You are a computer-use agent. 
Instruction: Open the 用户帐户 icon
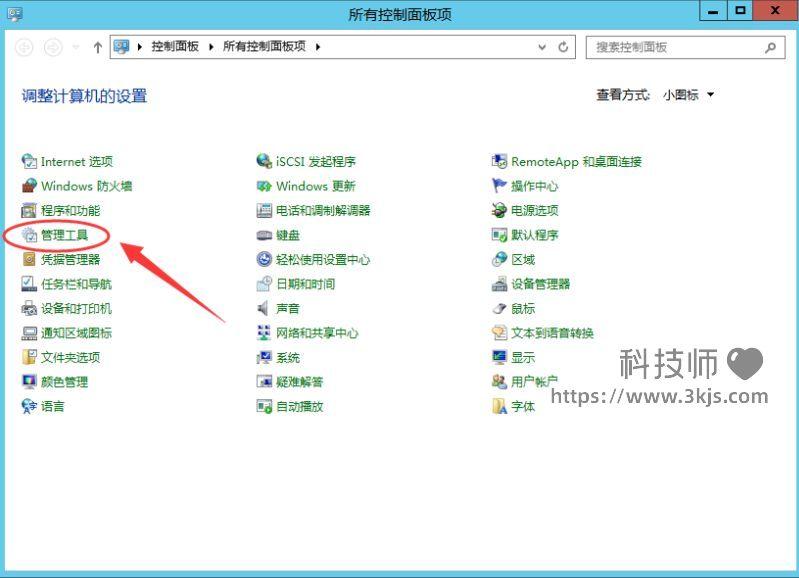(x=499, y=382)
